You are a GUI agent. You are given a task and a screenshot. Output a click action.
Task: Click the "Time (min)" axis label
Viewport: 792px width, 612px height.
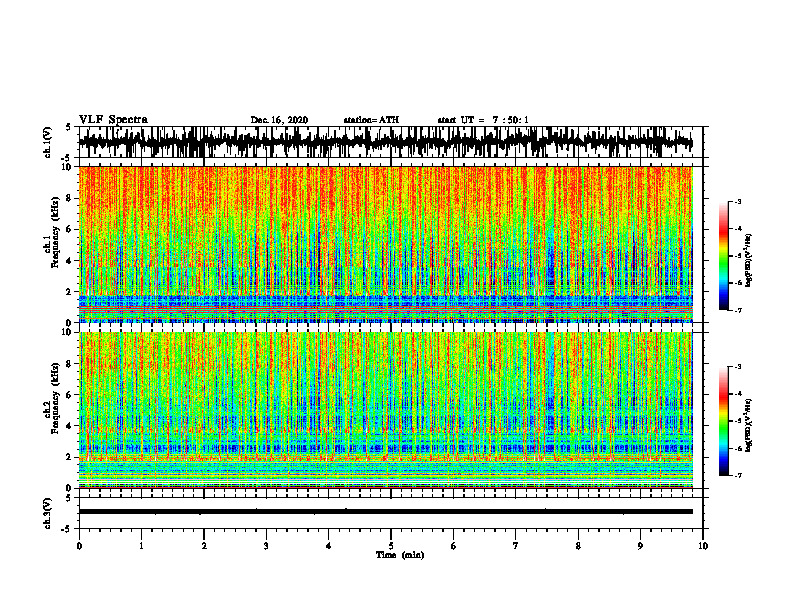point(400,555)
